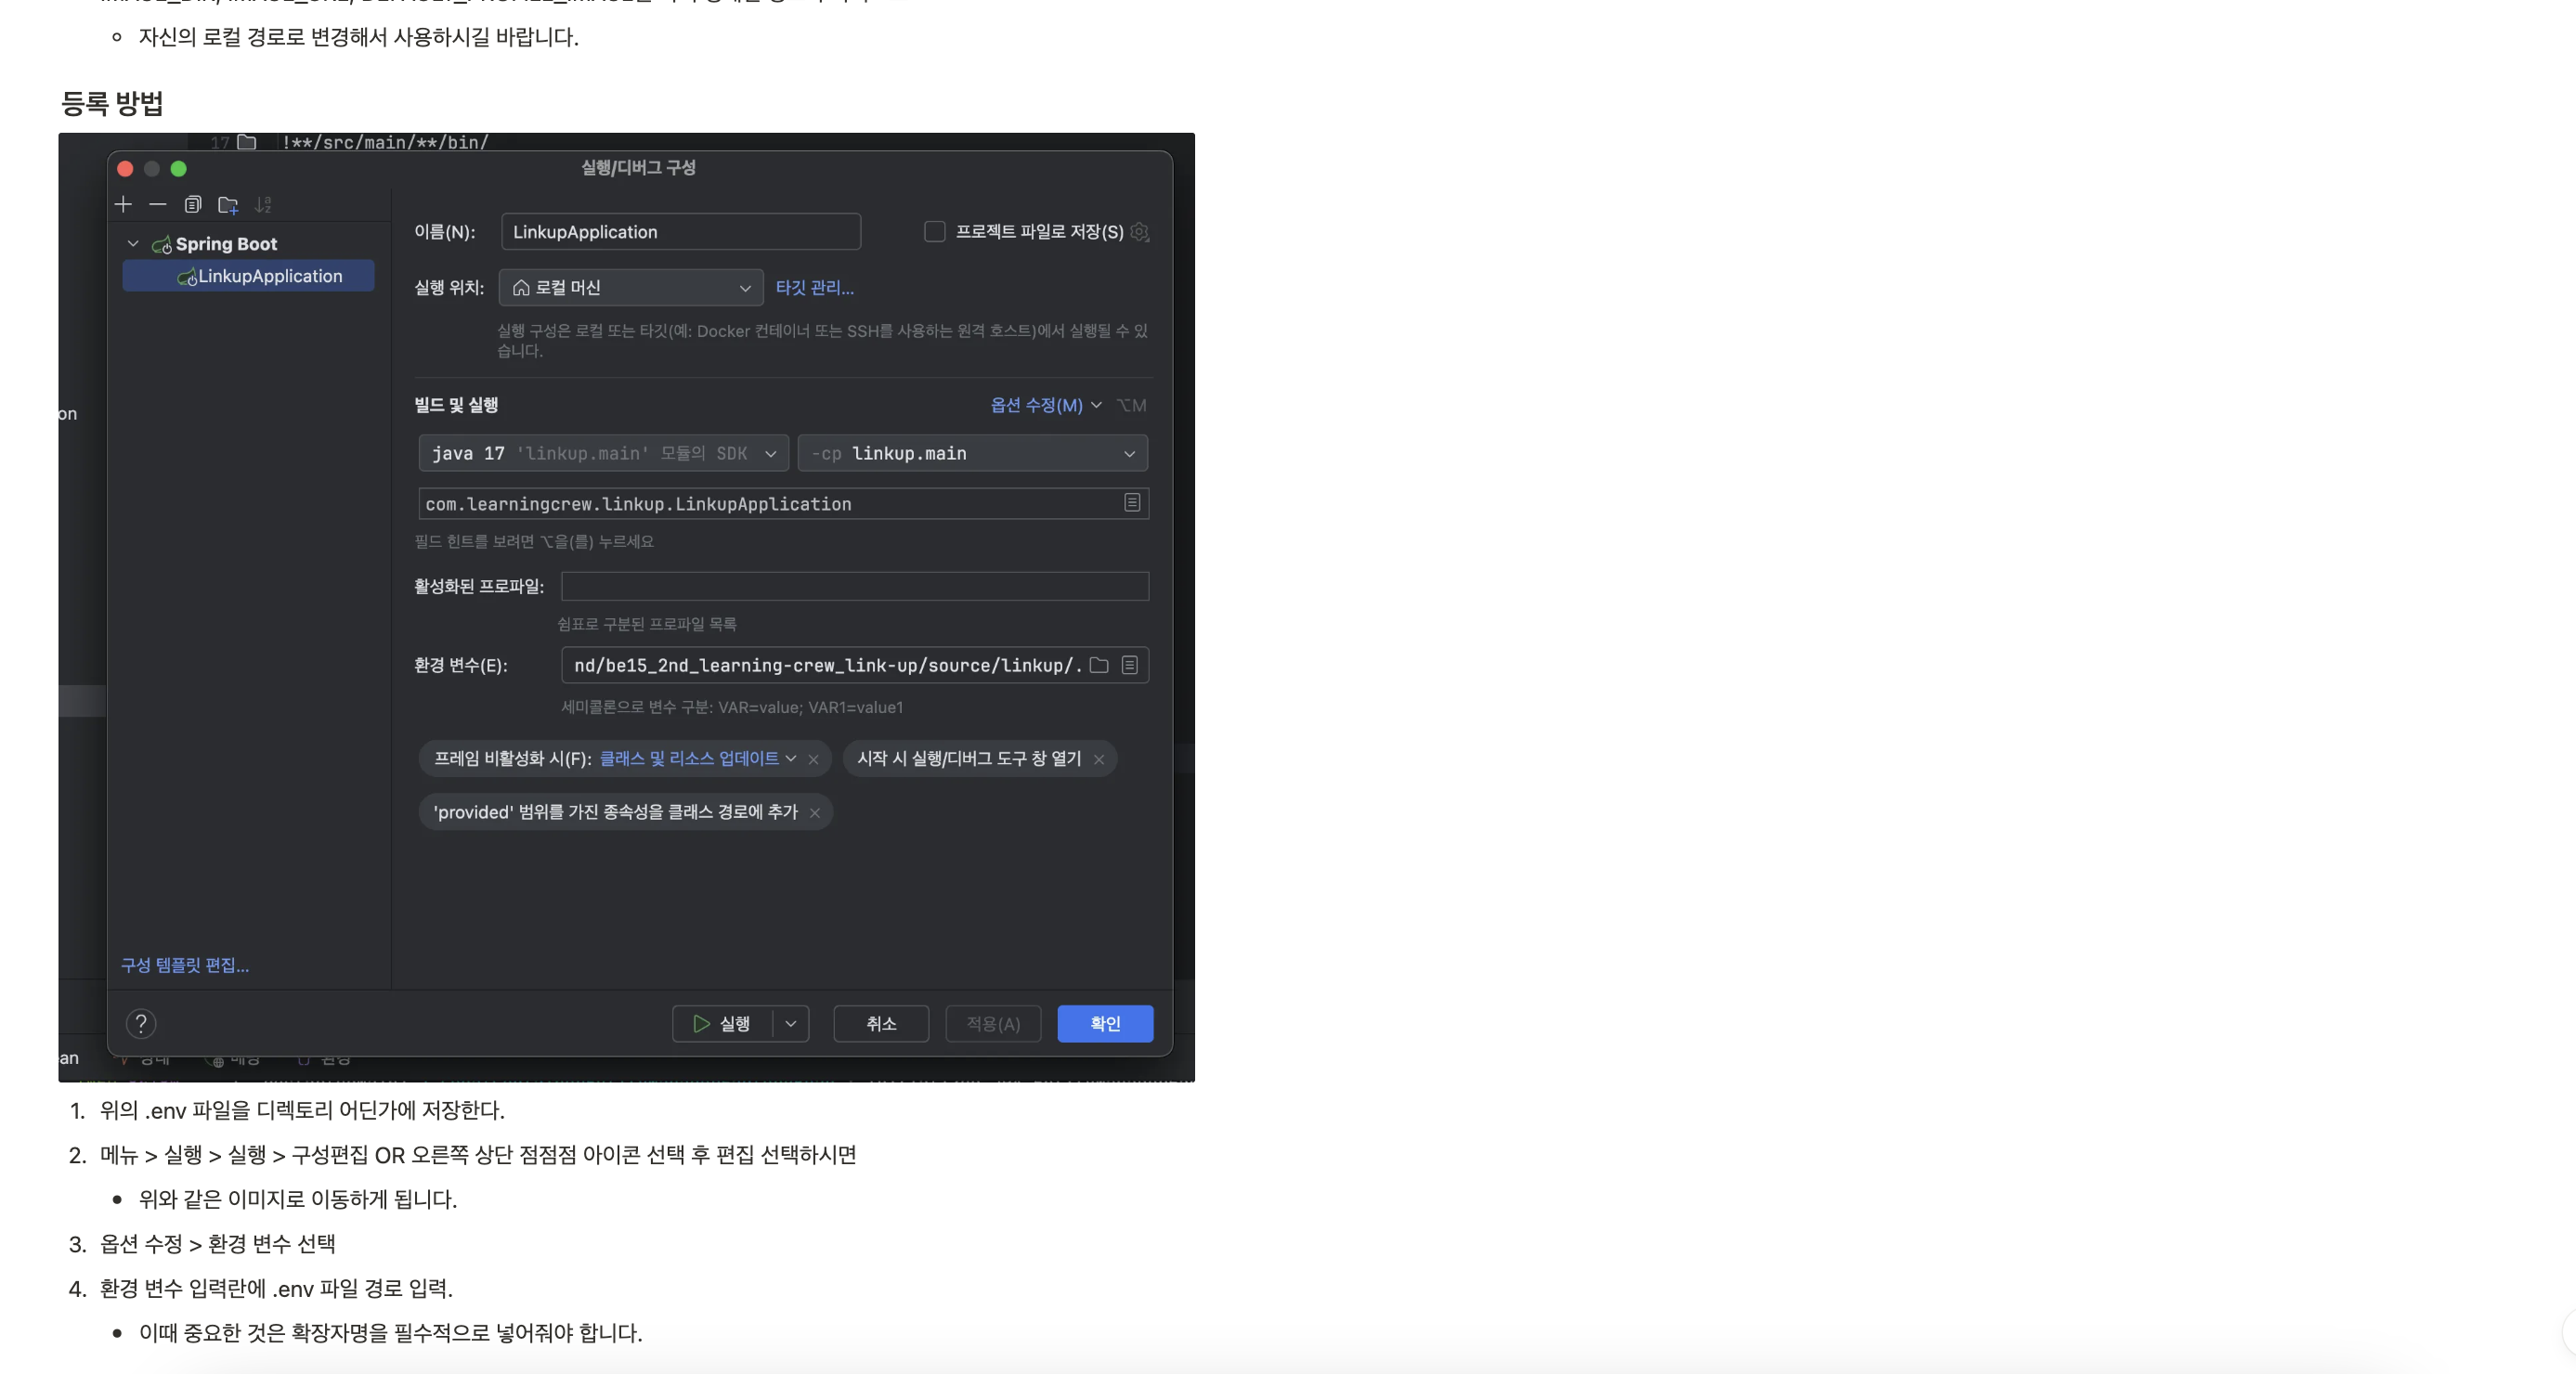Remove the 'provided' 범위 종속성 option tag
This screenshot has width=2576, height=1374.
pos(815,813)
